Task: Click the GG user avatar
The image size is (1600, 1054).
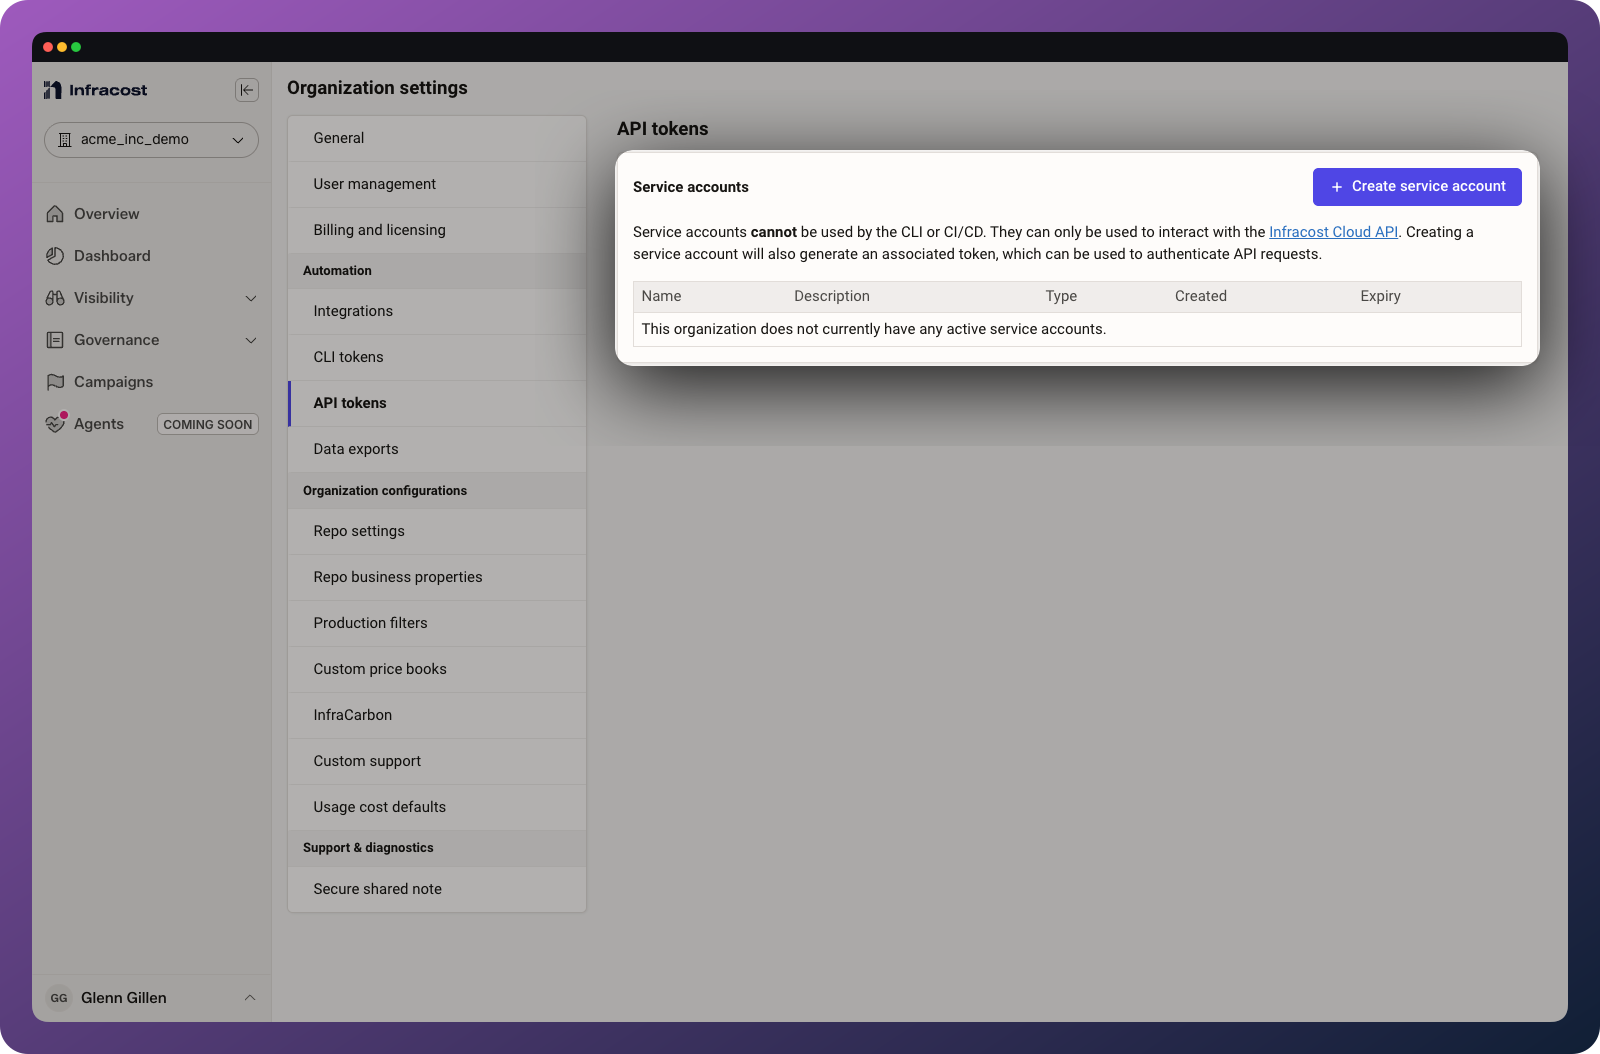Action: click(59, 998)
